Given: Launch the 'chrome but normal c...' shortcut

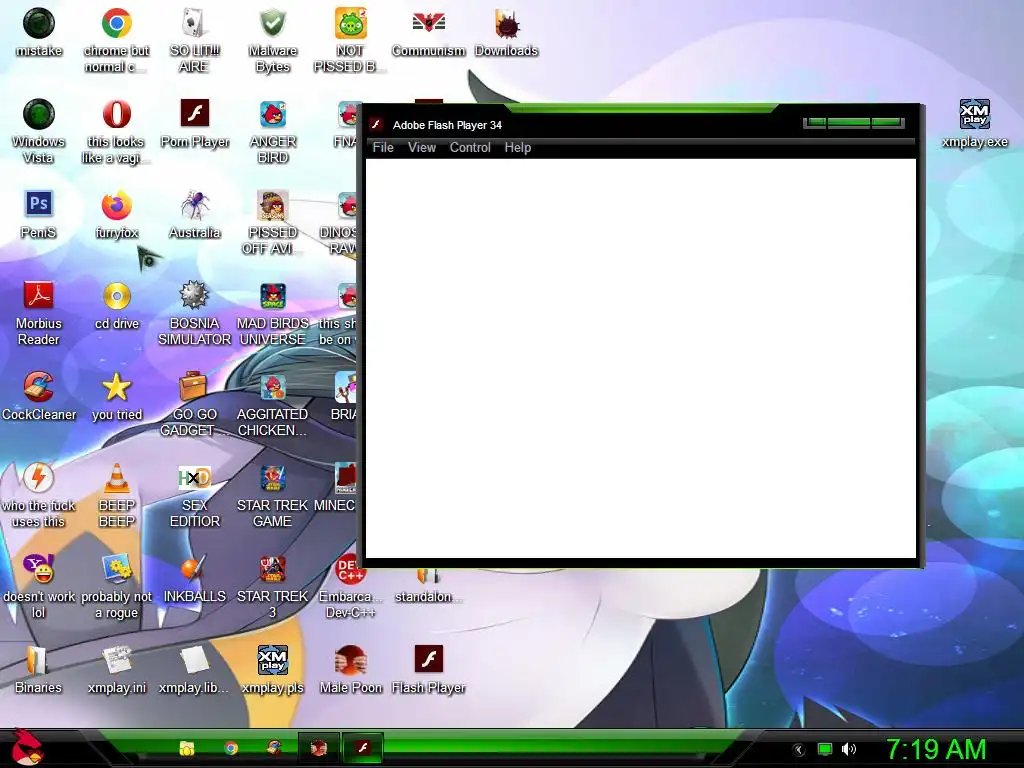Looking at the screenshot, I should click(x=117, y=39).
